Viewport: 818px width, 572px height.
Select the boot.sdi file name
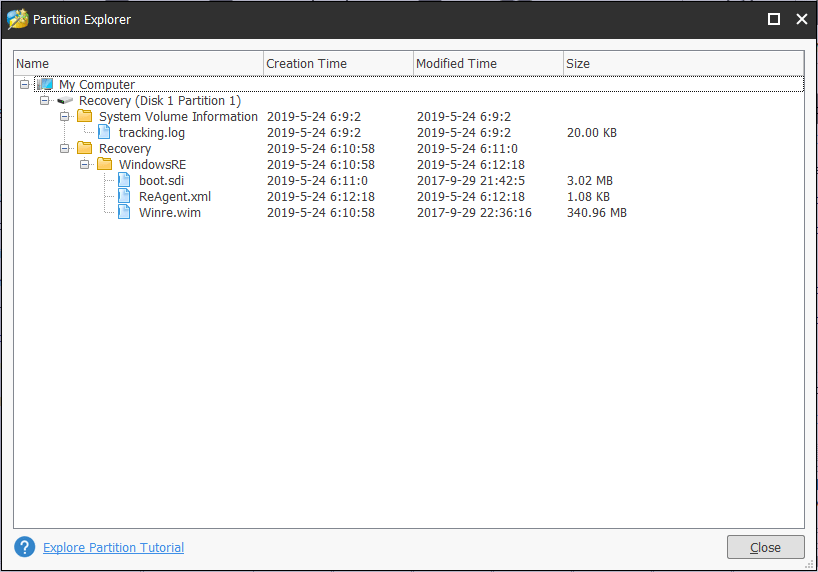(161, 181)
